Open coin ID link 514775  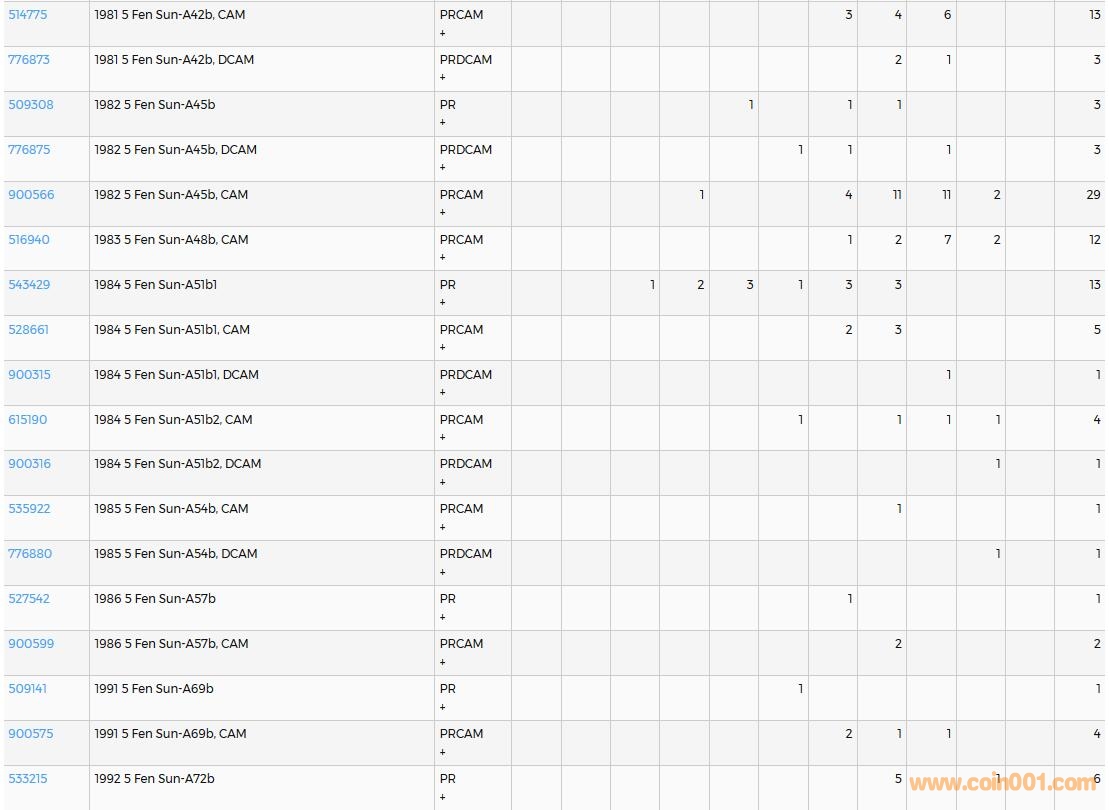coord(28,15)
